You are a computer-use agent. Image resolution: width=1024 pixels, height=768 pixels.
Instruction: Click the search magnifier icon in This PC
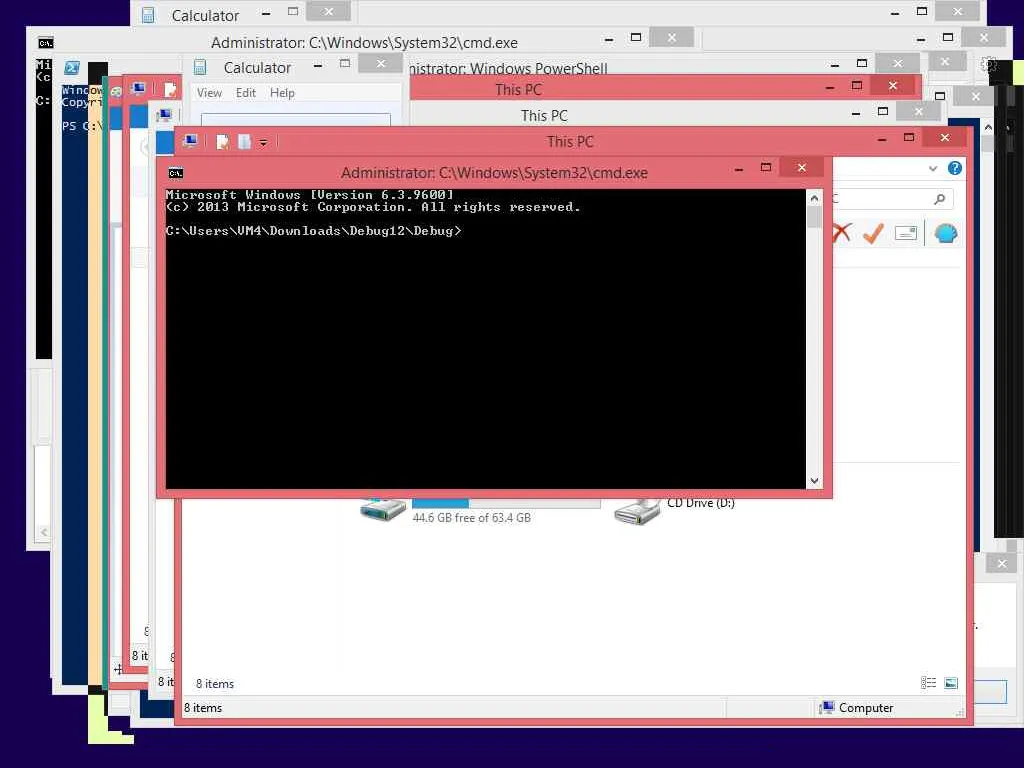[x=939, y=199]
